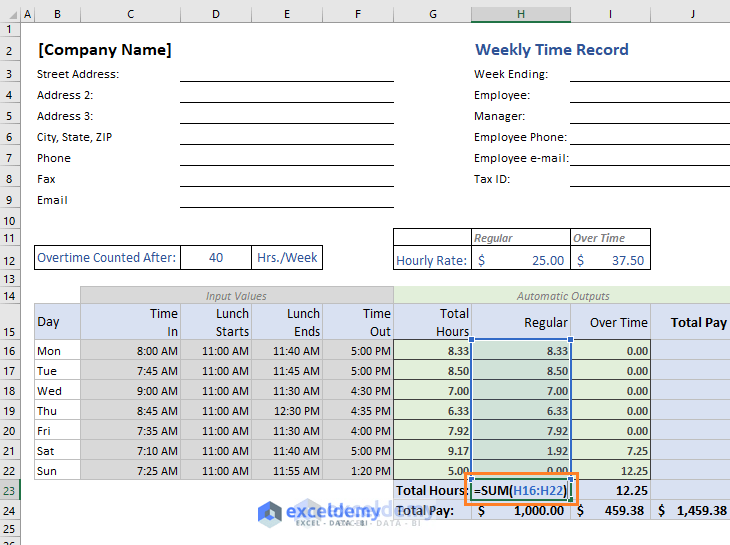This screenshot has width=730, height=545.
Task: Select Thursday Lunch Ends 12:30 PM
Action: click(x=287, y=411)
